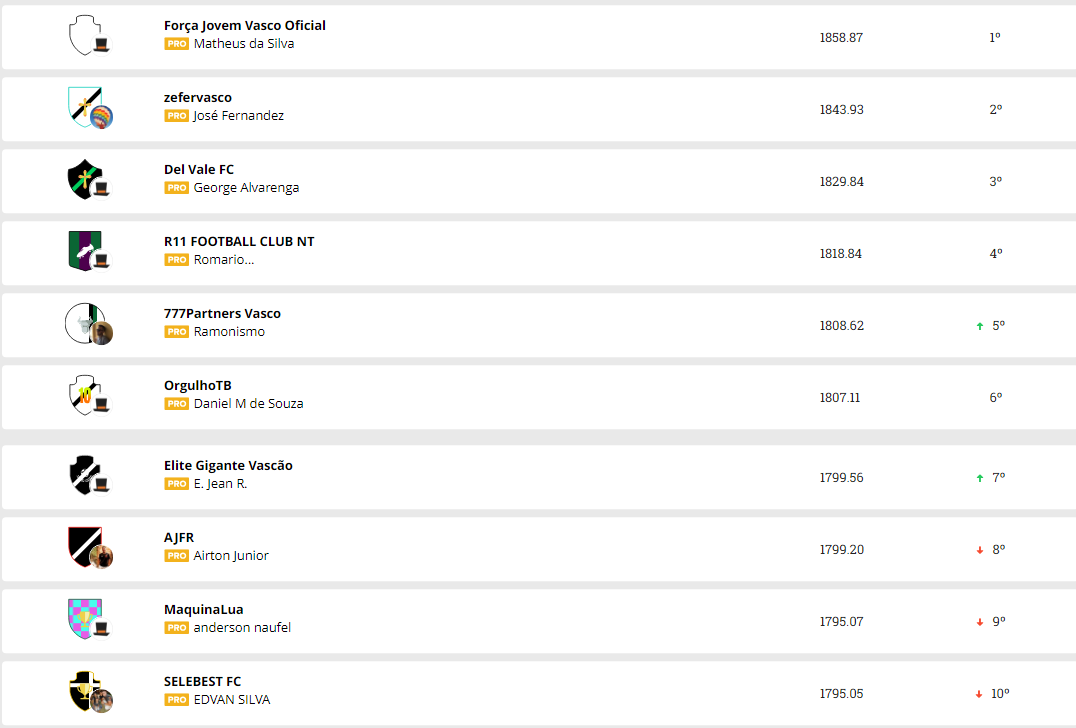Click owner name EDVAN SILVA
This screenshot has width=1076, height=728.
pyautogui.click(x=232, y=700)
